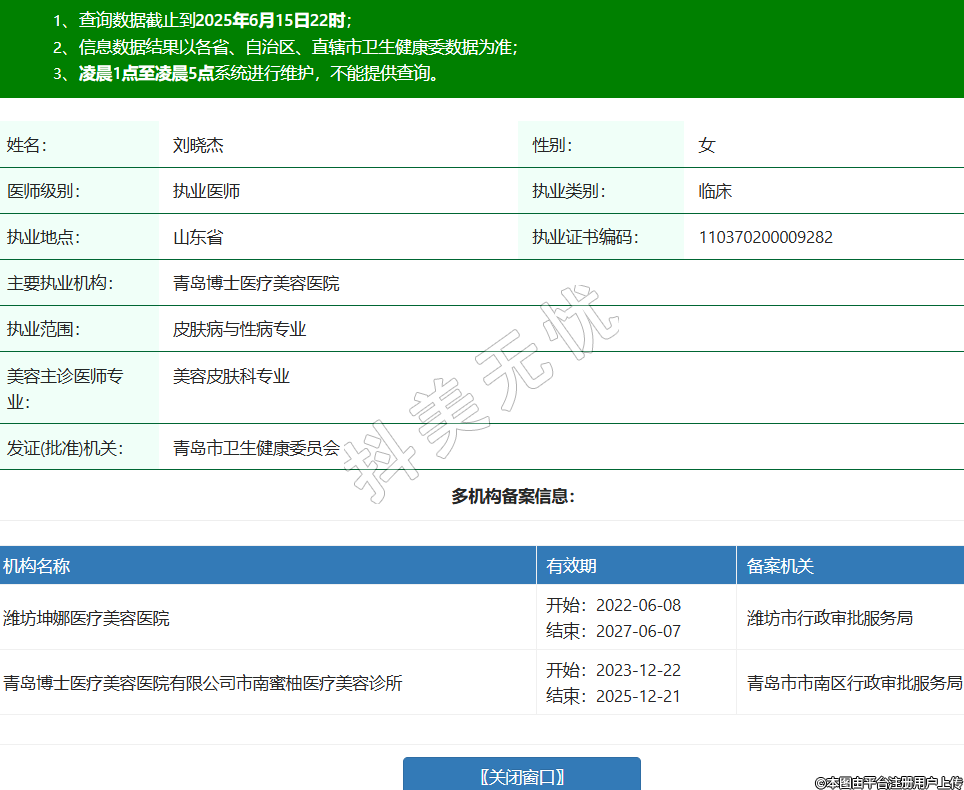Click the certificate number 110370200009282

(x=765, y=237)
